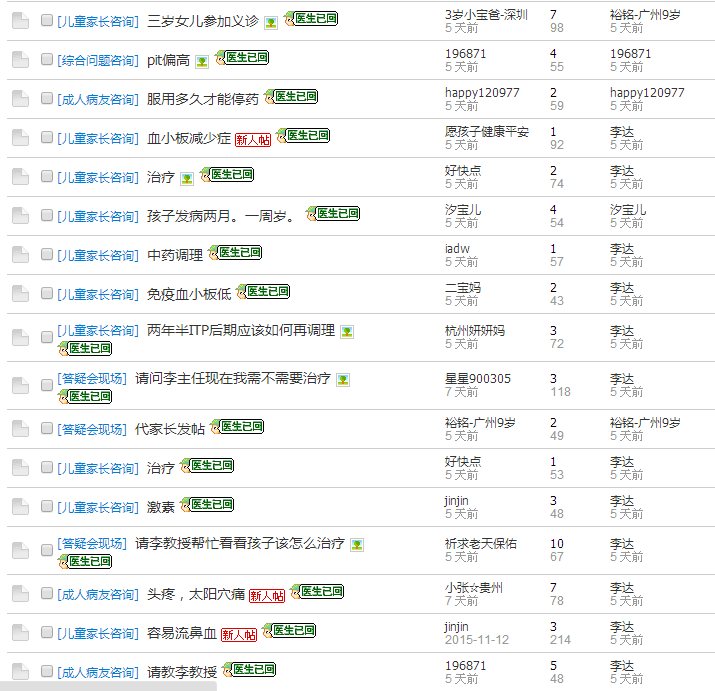Click the 医生已回 badge on 孩子发病两月 thread
The width and height of the screenshot is (715, 691).
click(333, 213)
